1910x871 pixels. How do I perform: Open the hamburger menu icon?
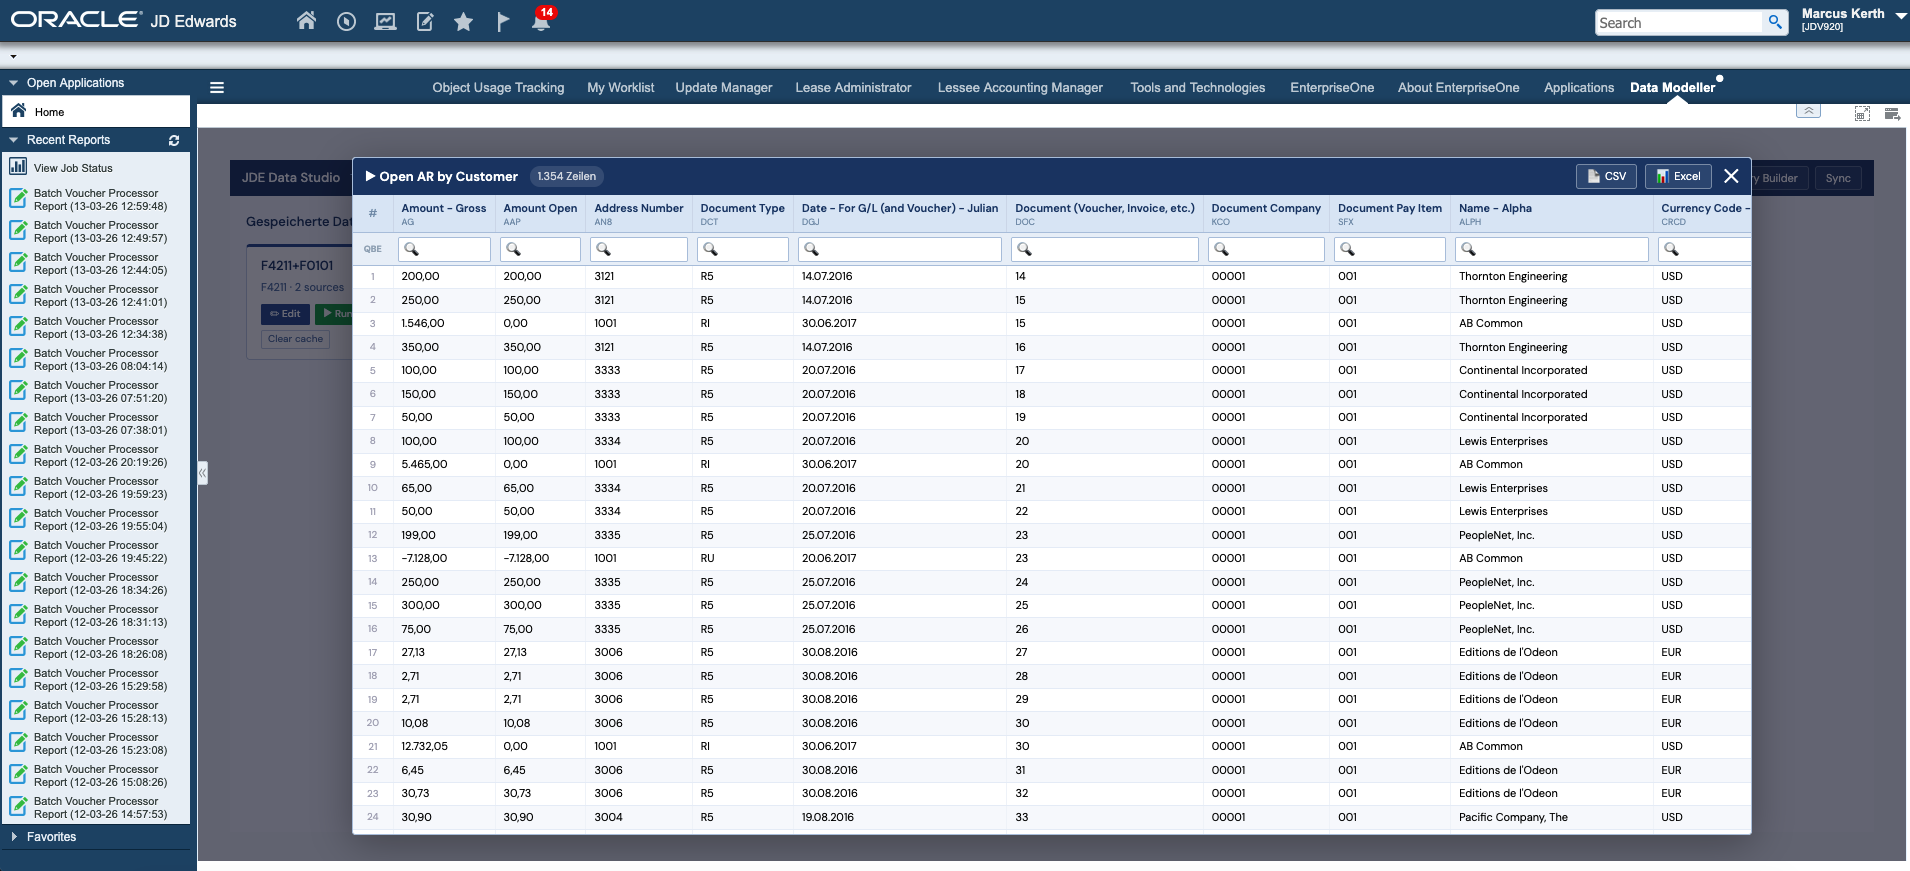[x=217, y=88]
